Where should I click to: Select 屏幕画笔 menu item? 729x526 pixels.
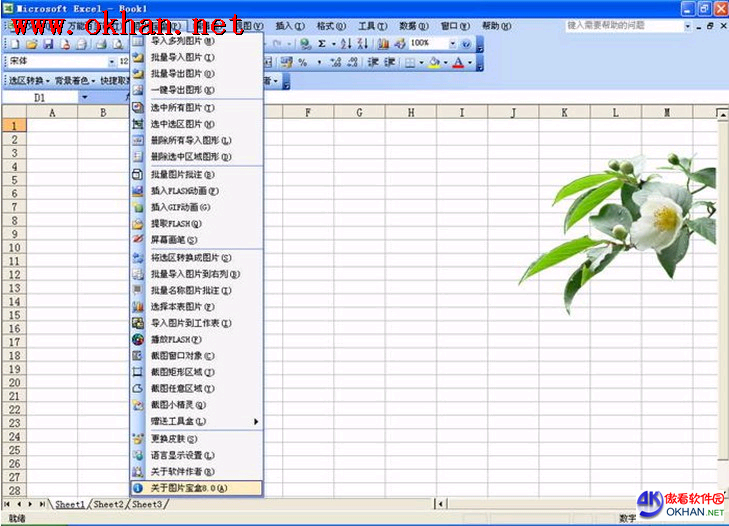point(173,240)
